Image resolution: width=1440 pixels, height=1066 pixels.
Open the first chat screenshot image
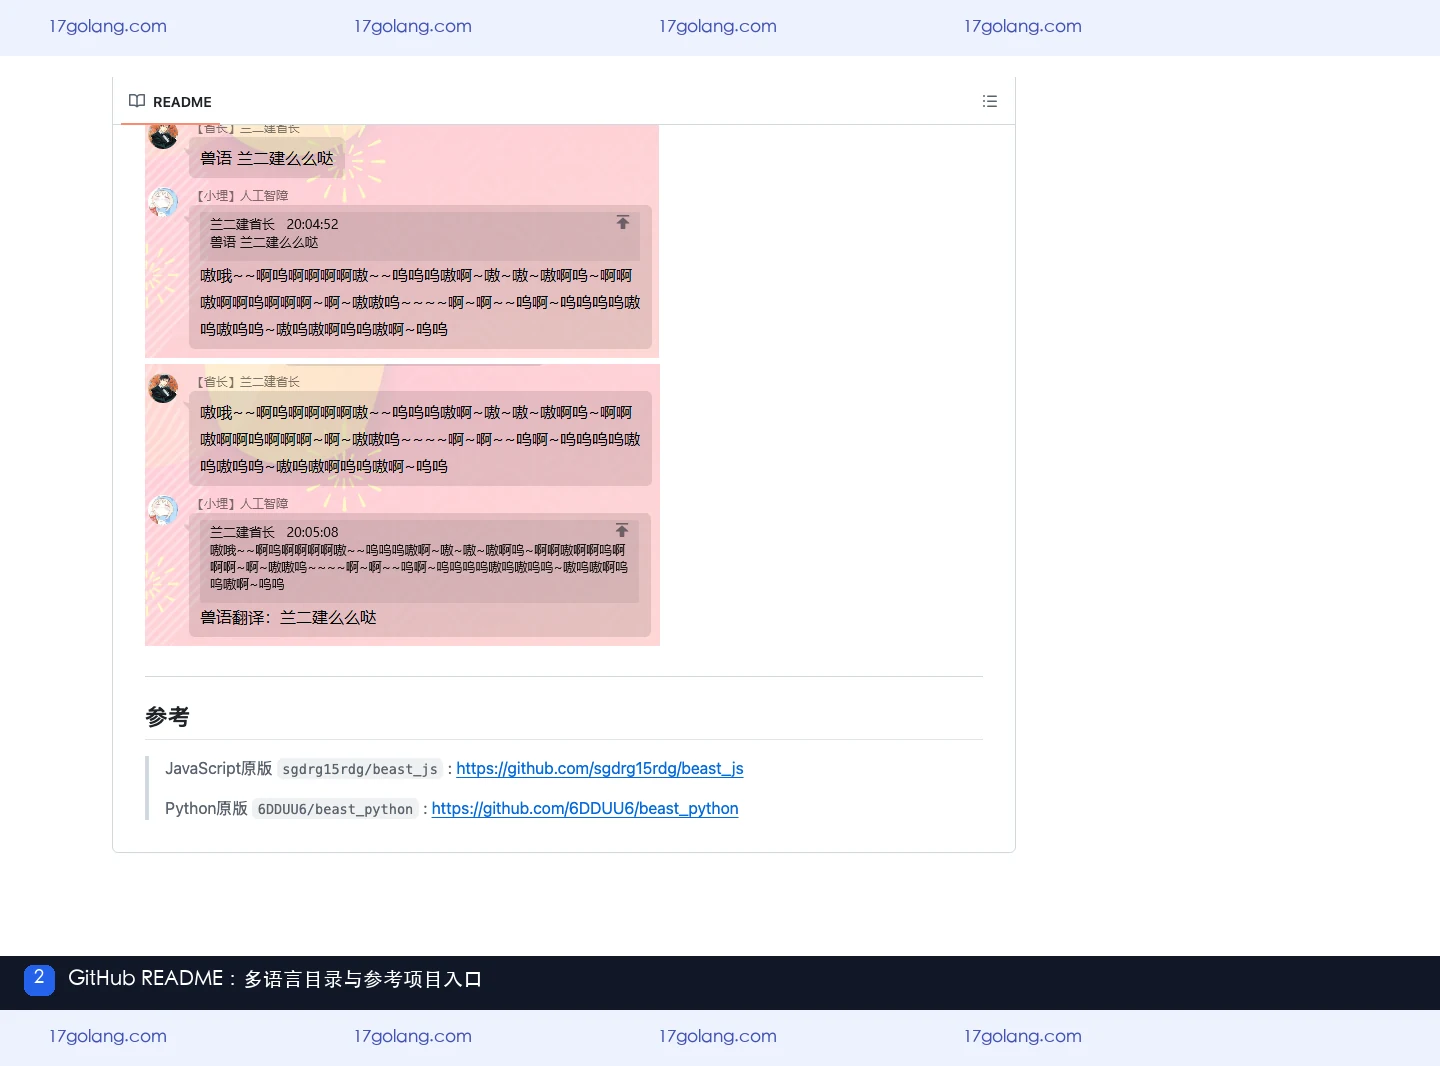click(x=402, y=241)
